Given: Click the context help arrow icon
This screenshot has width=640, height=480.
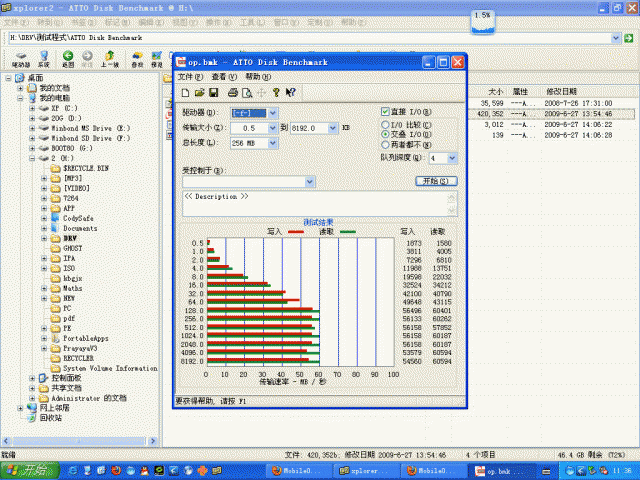Looking at the screenshot, I should coord(290,92).
